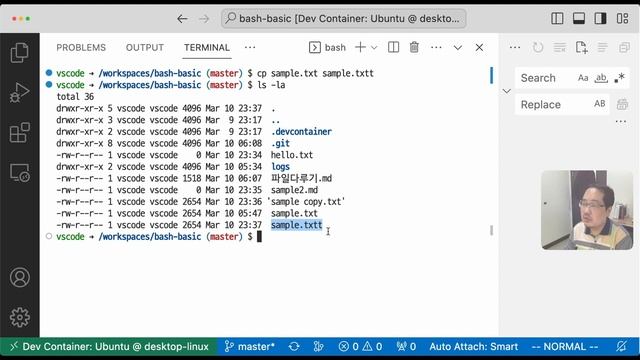Screen dimensions: 640x360
Task: Open the Accounts menu
Action: 20,278
